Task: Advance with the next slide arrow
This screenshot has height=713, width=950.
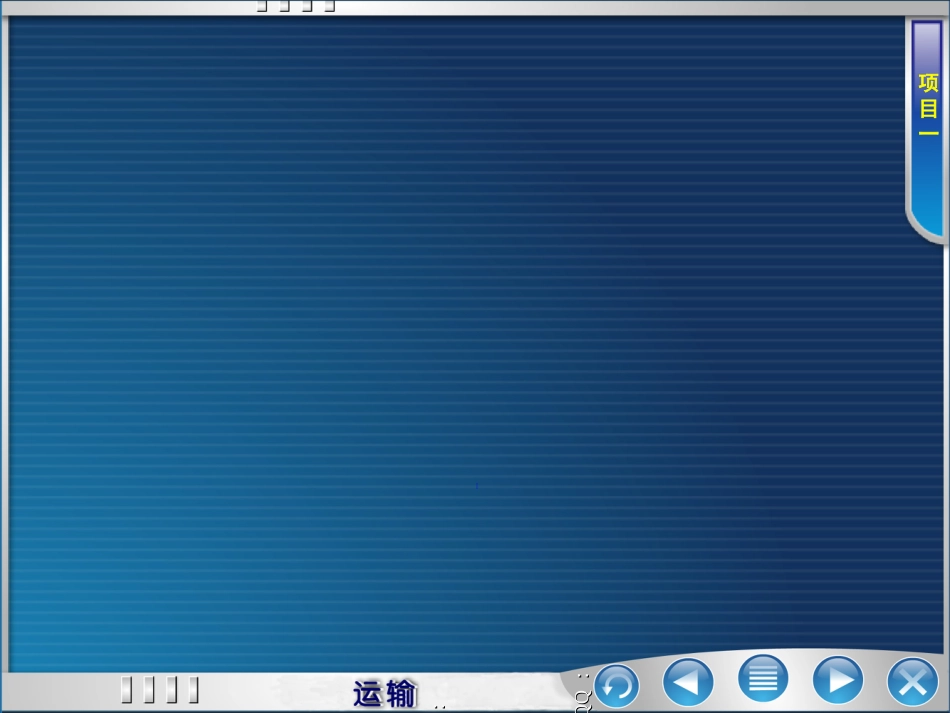Action: pyautogui.click(x=837, y=680)
